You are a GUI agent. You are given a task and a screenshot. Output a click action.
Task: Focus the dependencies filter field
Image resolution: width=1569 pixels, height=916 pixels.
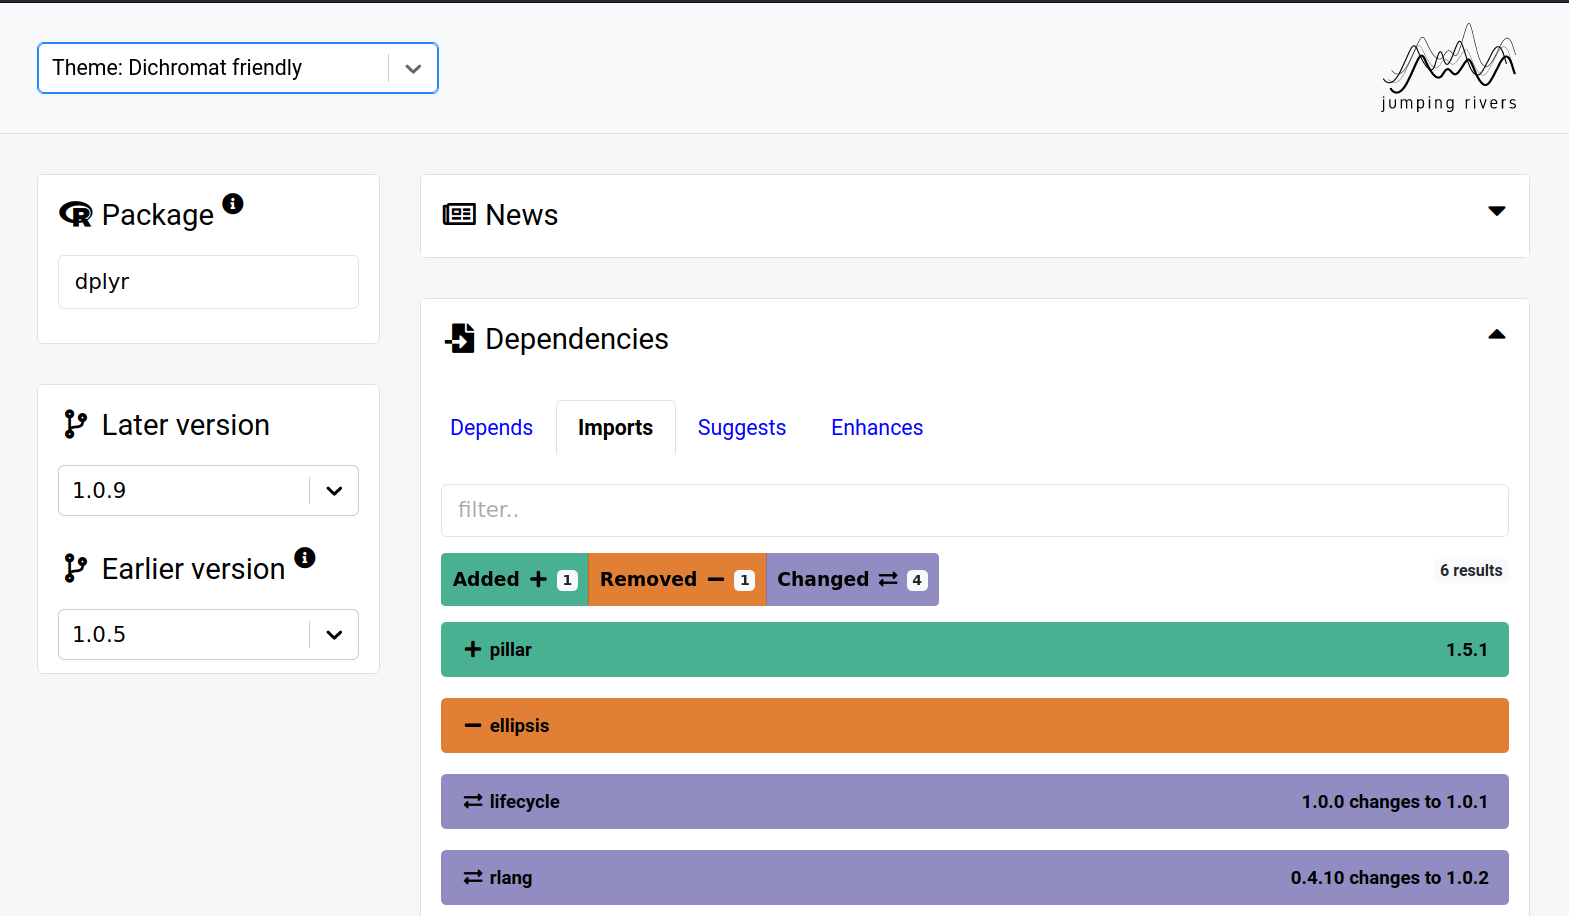(x=975, y=510)
